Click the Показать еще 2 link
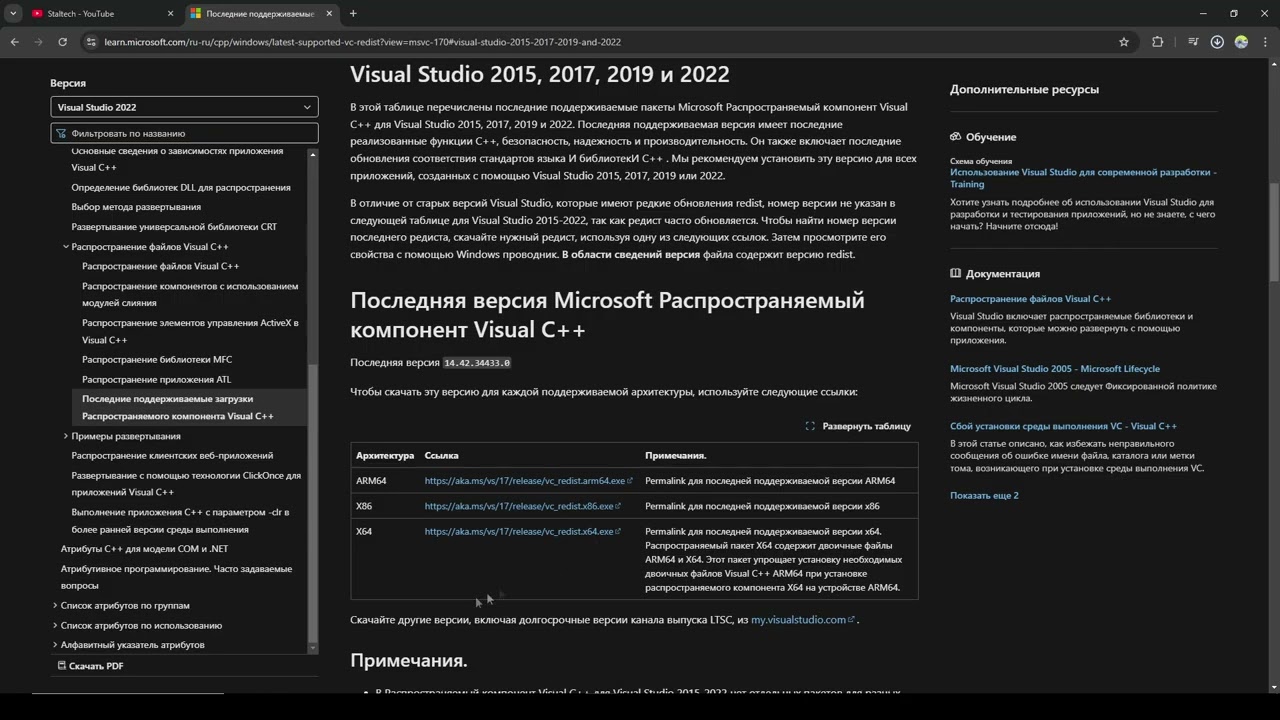Image resolution: width=1280 pixels, height=720 pixels. coord(984,496)
